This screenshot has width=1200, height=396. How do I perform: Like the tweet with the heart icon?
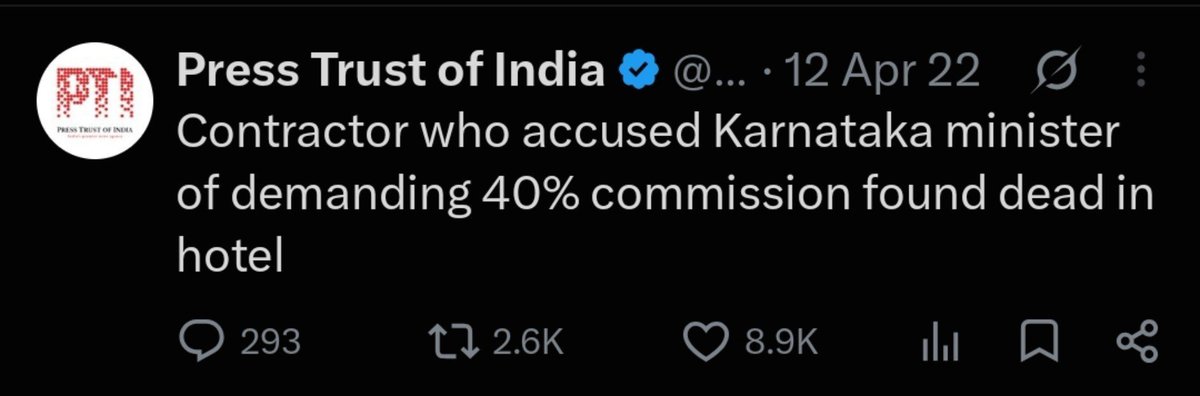[x=707, y=342]
